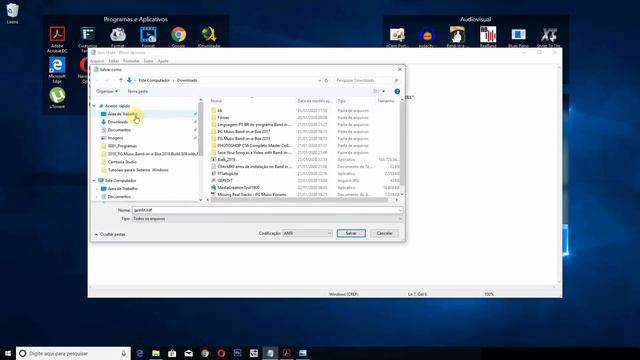Screen dimensions: 640x360
Task: Open the Ajuda menu in Notepad
Action: [x=163, y=61]
